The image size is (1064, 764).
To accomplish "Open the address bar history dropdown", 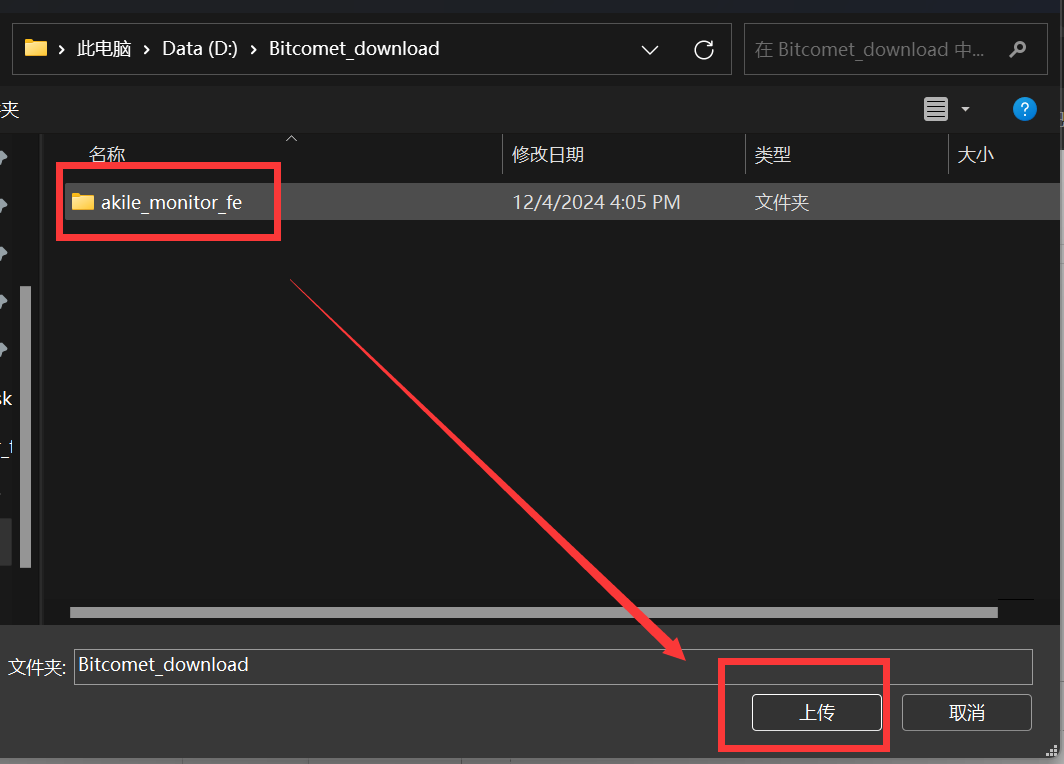I will pyautogui.click(x=650, y=49).
